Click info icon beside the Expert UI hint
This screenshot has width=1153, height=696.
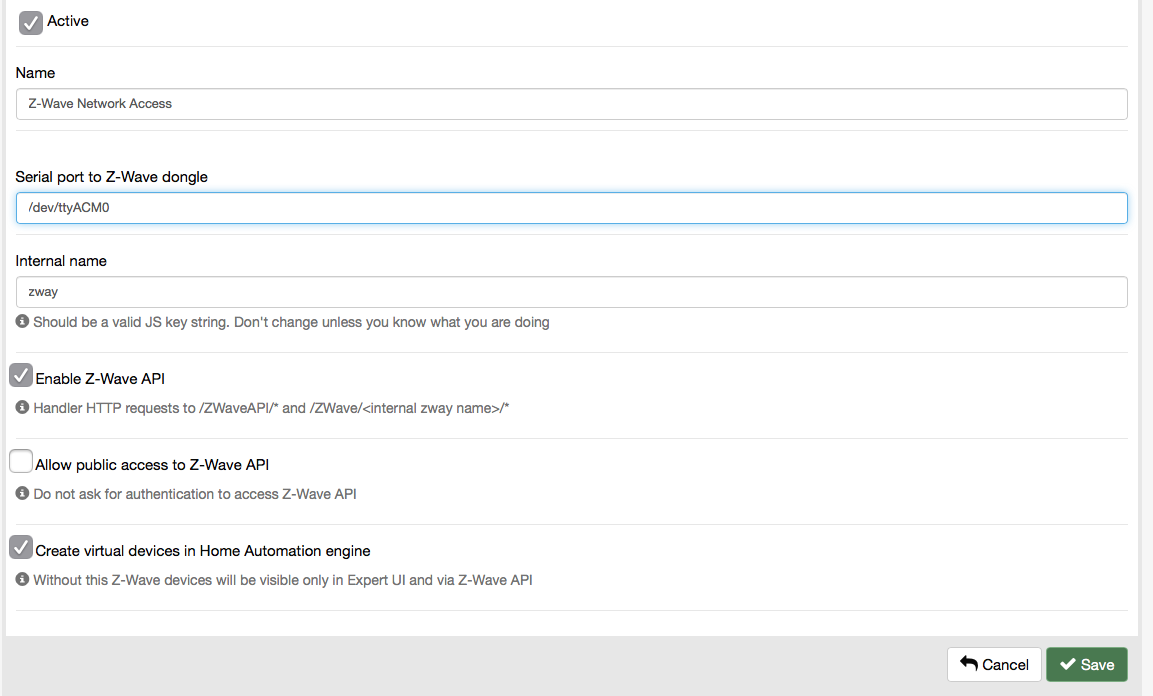tap(22, 579)
